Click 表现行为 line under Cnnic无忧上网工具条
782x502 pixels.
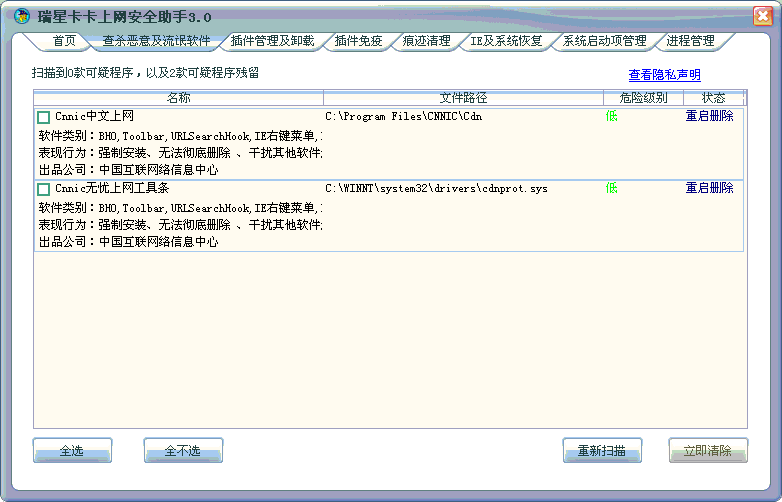point(180,225)
